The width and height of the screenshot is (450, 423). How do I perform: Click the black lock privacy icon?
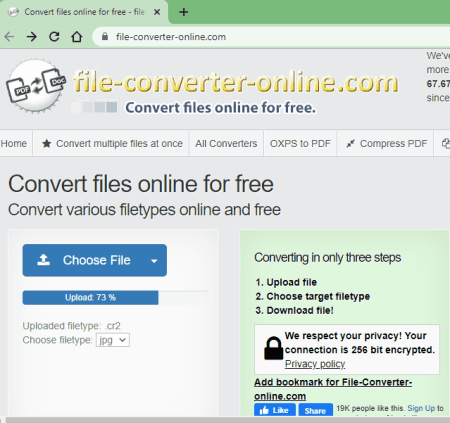coord(273,348)
